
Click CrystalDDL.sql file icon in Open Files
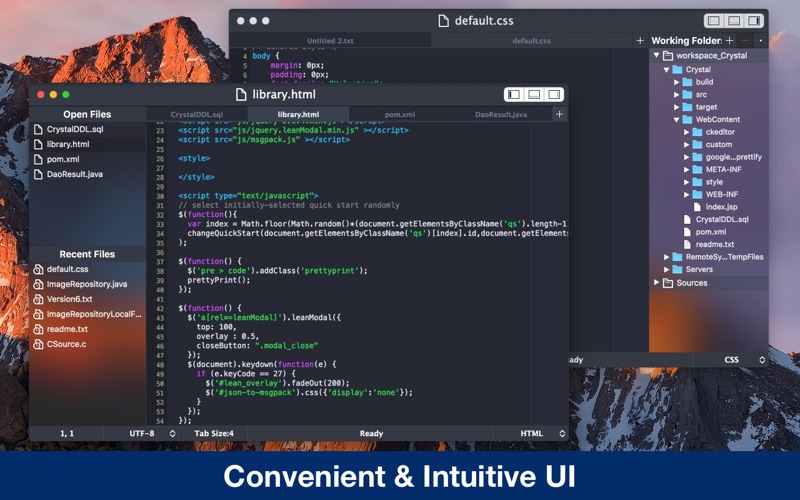[x=38, y=130]
